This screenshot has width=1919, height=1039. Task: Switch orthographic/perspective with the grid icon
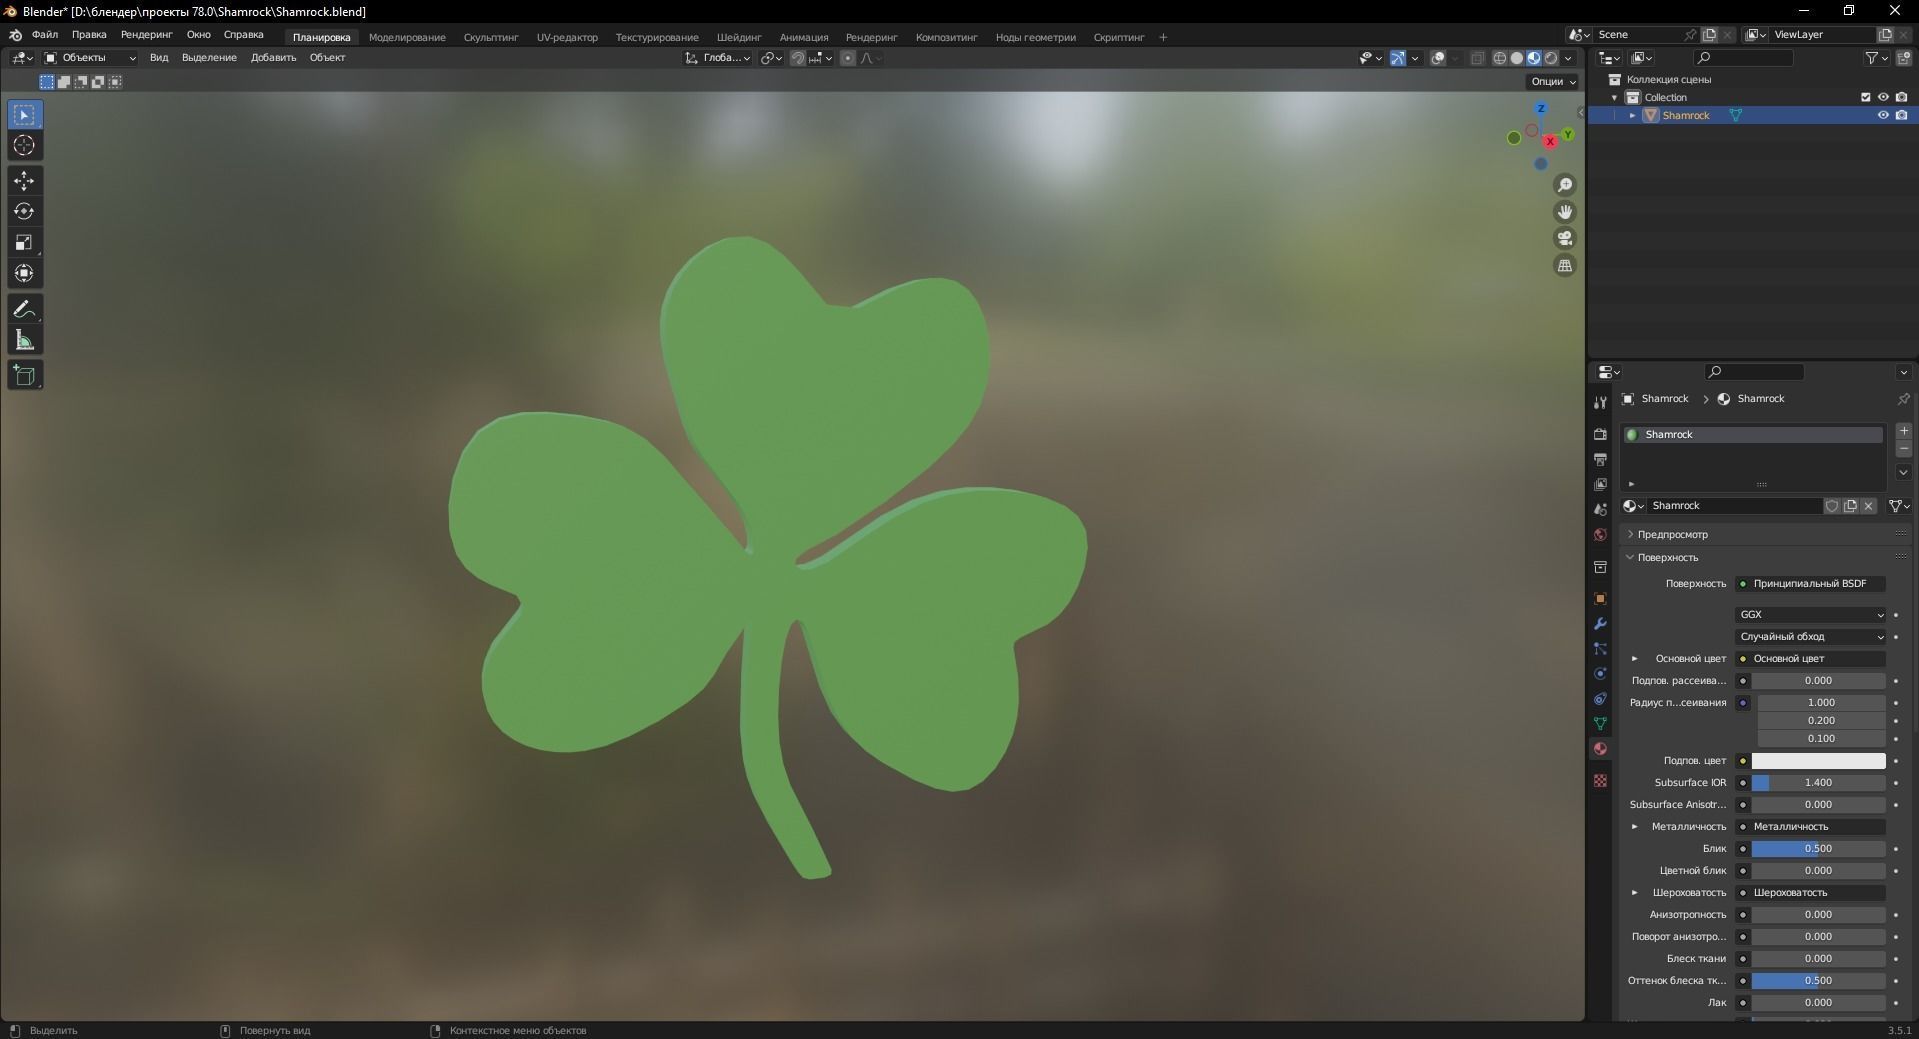click(1565, 265)
